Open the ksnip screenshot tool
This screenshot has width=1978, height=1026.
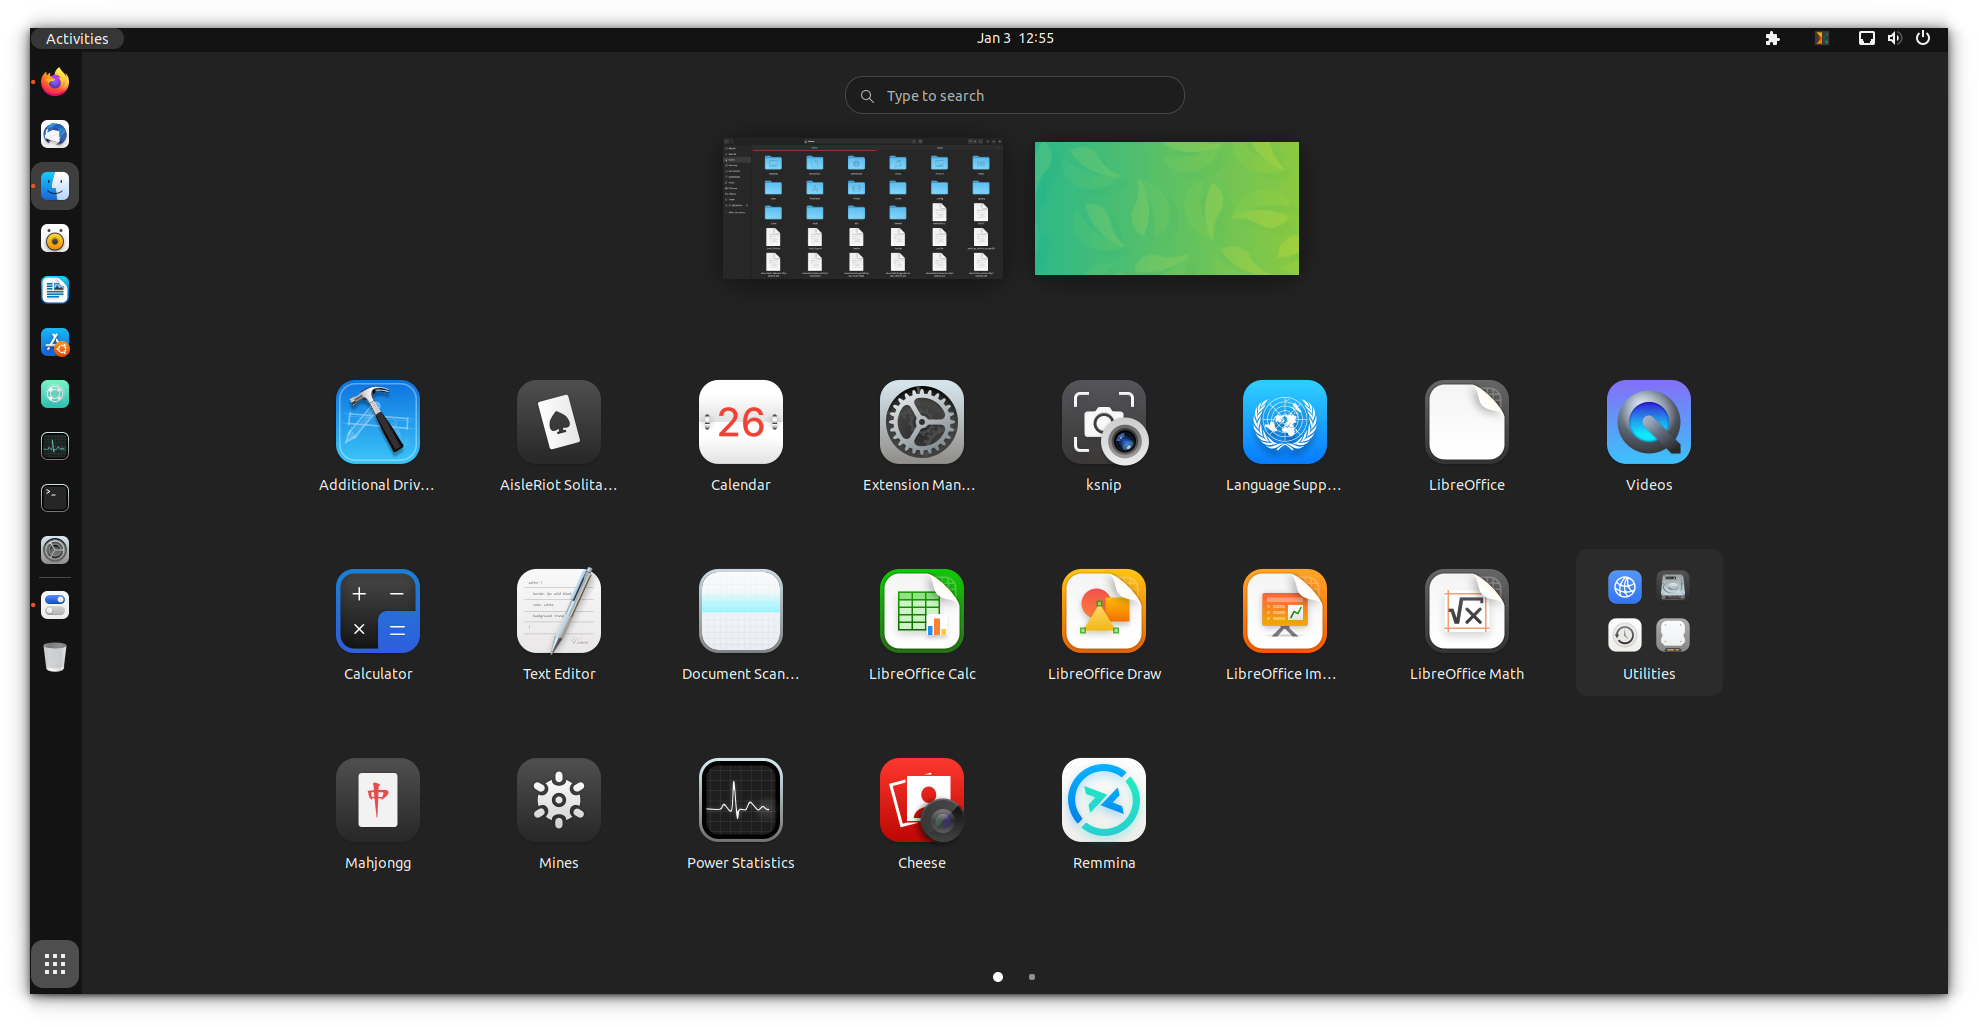[x=1103, y=422]
